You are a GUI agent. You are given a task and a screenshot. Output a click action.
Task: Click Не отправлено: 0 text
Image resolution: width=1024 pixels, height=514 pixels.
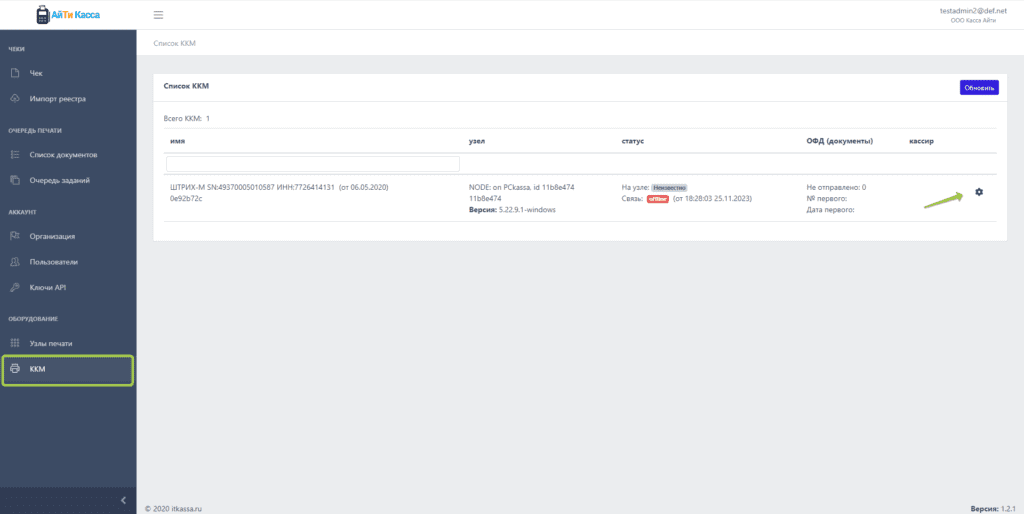click(x=836, y=187)
